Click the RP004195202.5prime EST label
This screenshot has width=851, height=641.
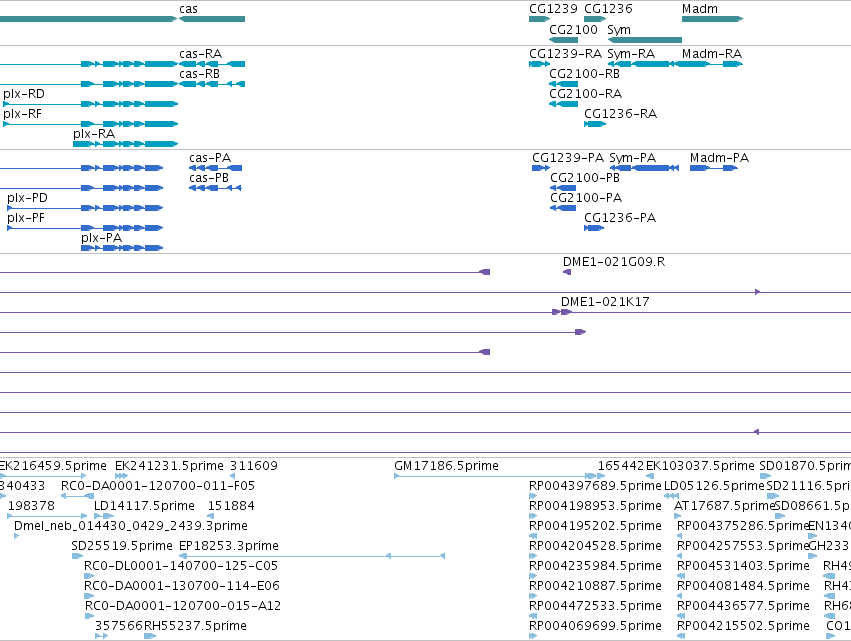pyautogui.click(x=595, y=526)
